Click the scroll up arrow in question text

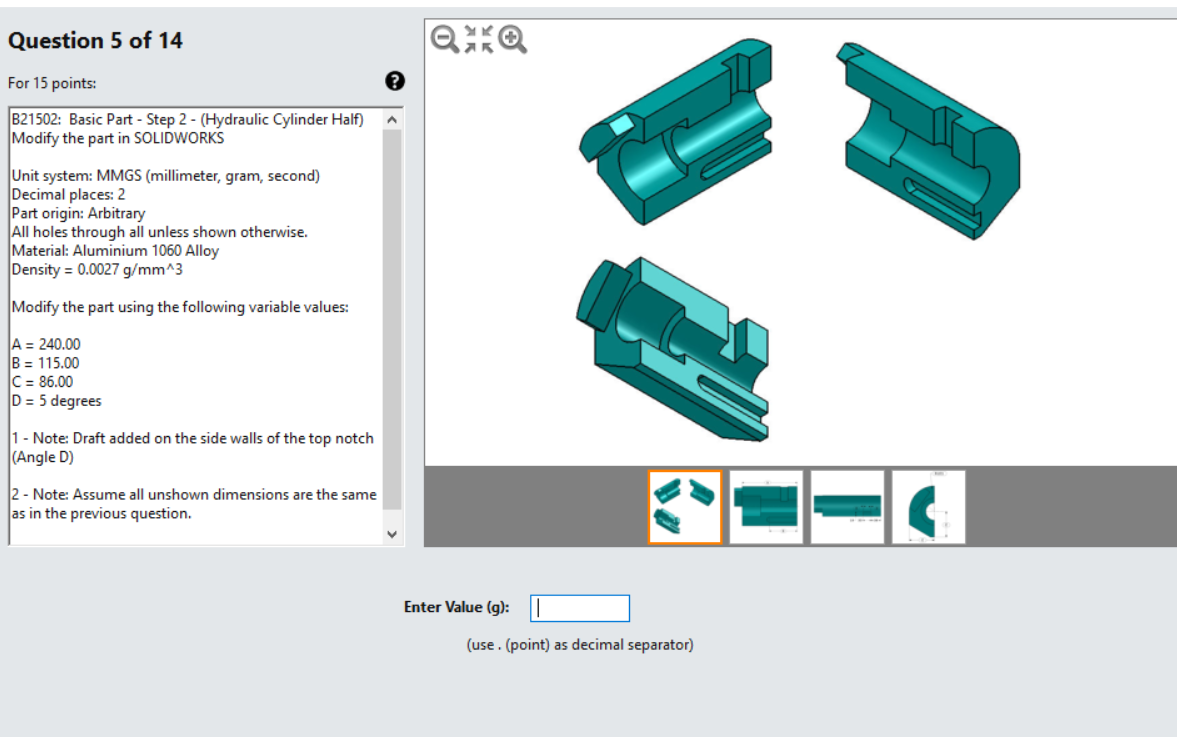click(x=392, y=119)
